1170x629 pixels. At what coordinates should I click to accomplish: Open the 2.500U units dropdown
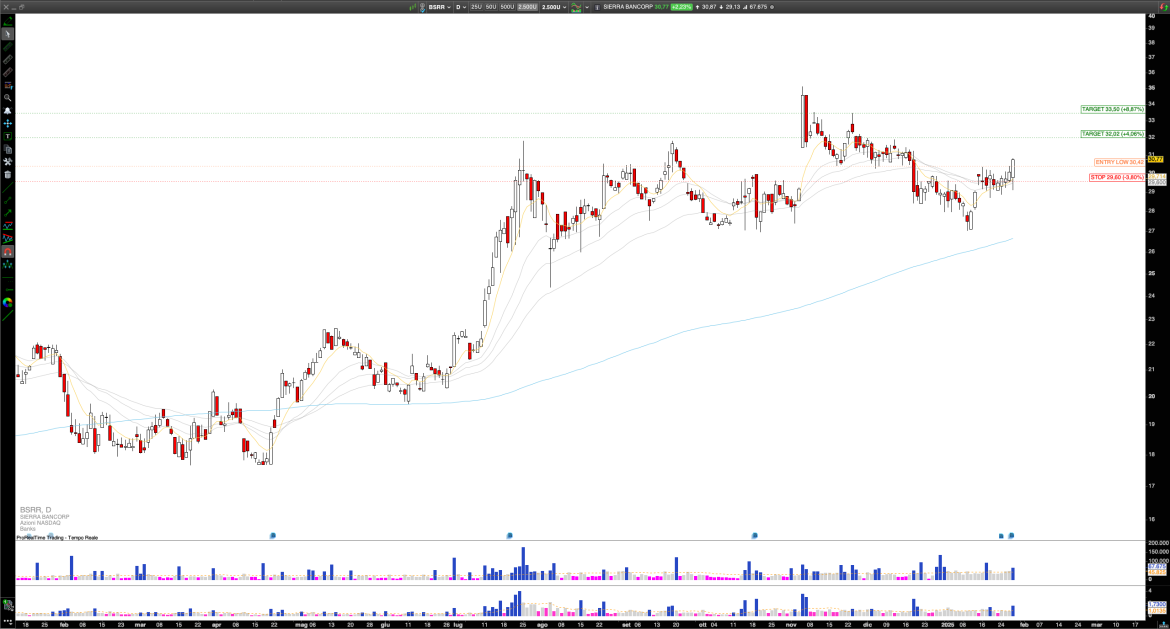point(563,7)
